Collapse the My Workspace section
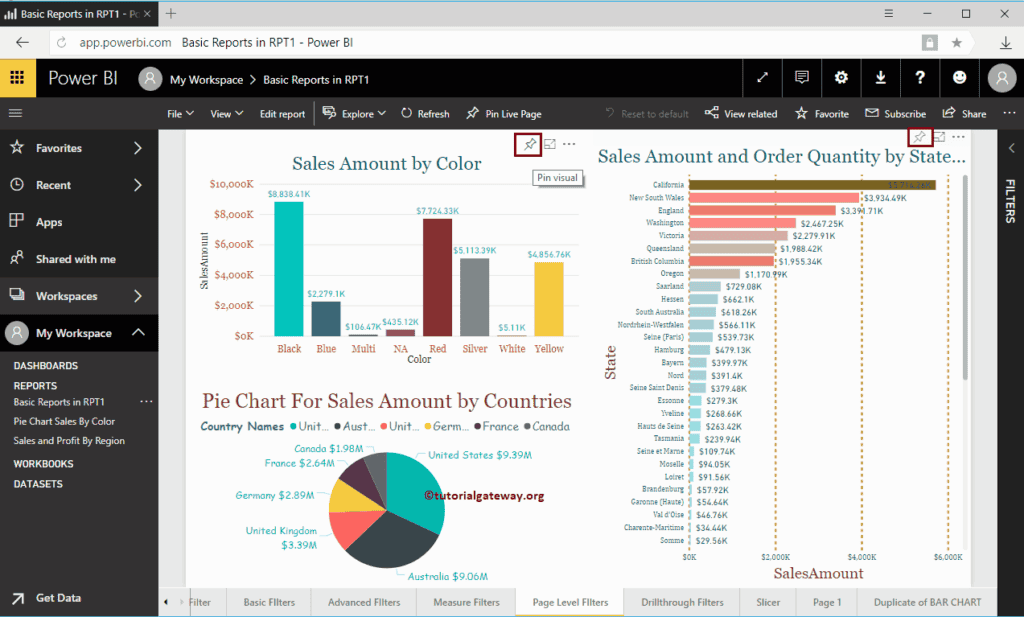 (x=80, y=332)
